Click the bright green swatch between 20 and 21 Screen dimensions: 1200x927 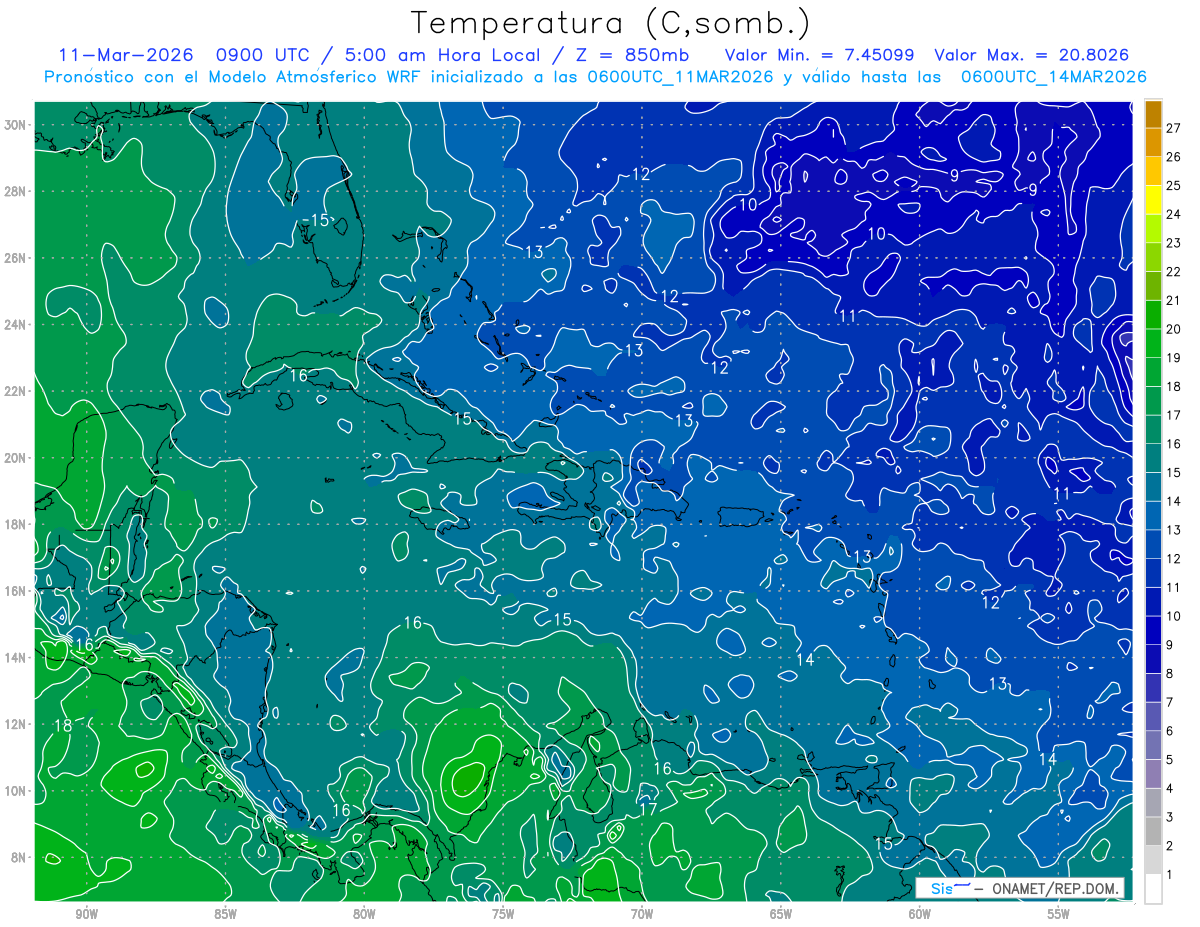1153,314
